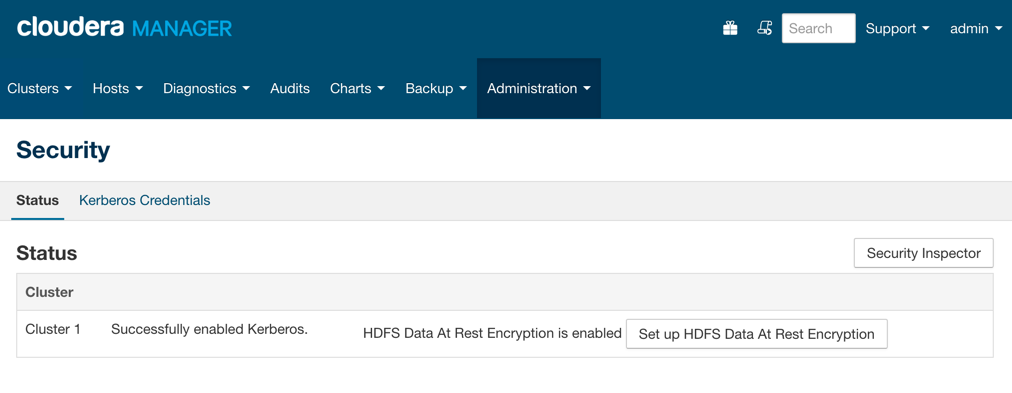Expand the Diagnostics menu
1012x393 pixels.
[x=206, y=88]
